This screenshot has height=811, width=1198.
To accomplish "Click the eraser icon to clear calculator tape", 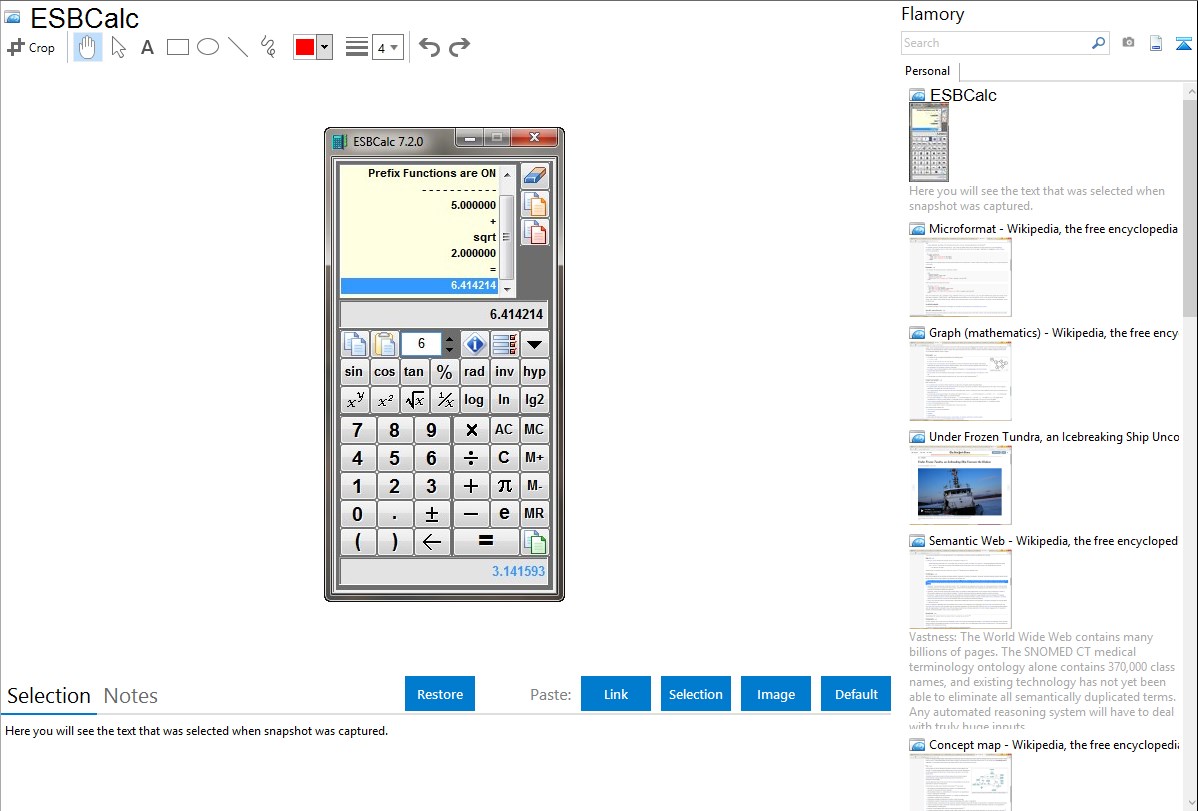I will [x=535, y=176].
